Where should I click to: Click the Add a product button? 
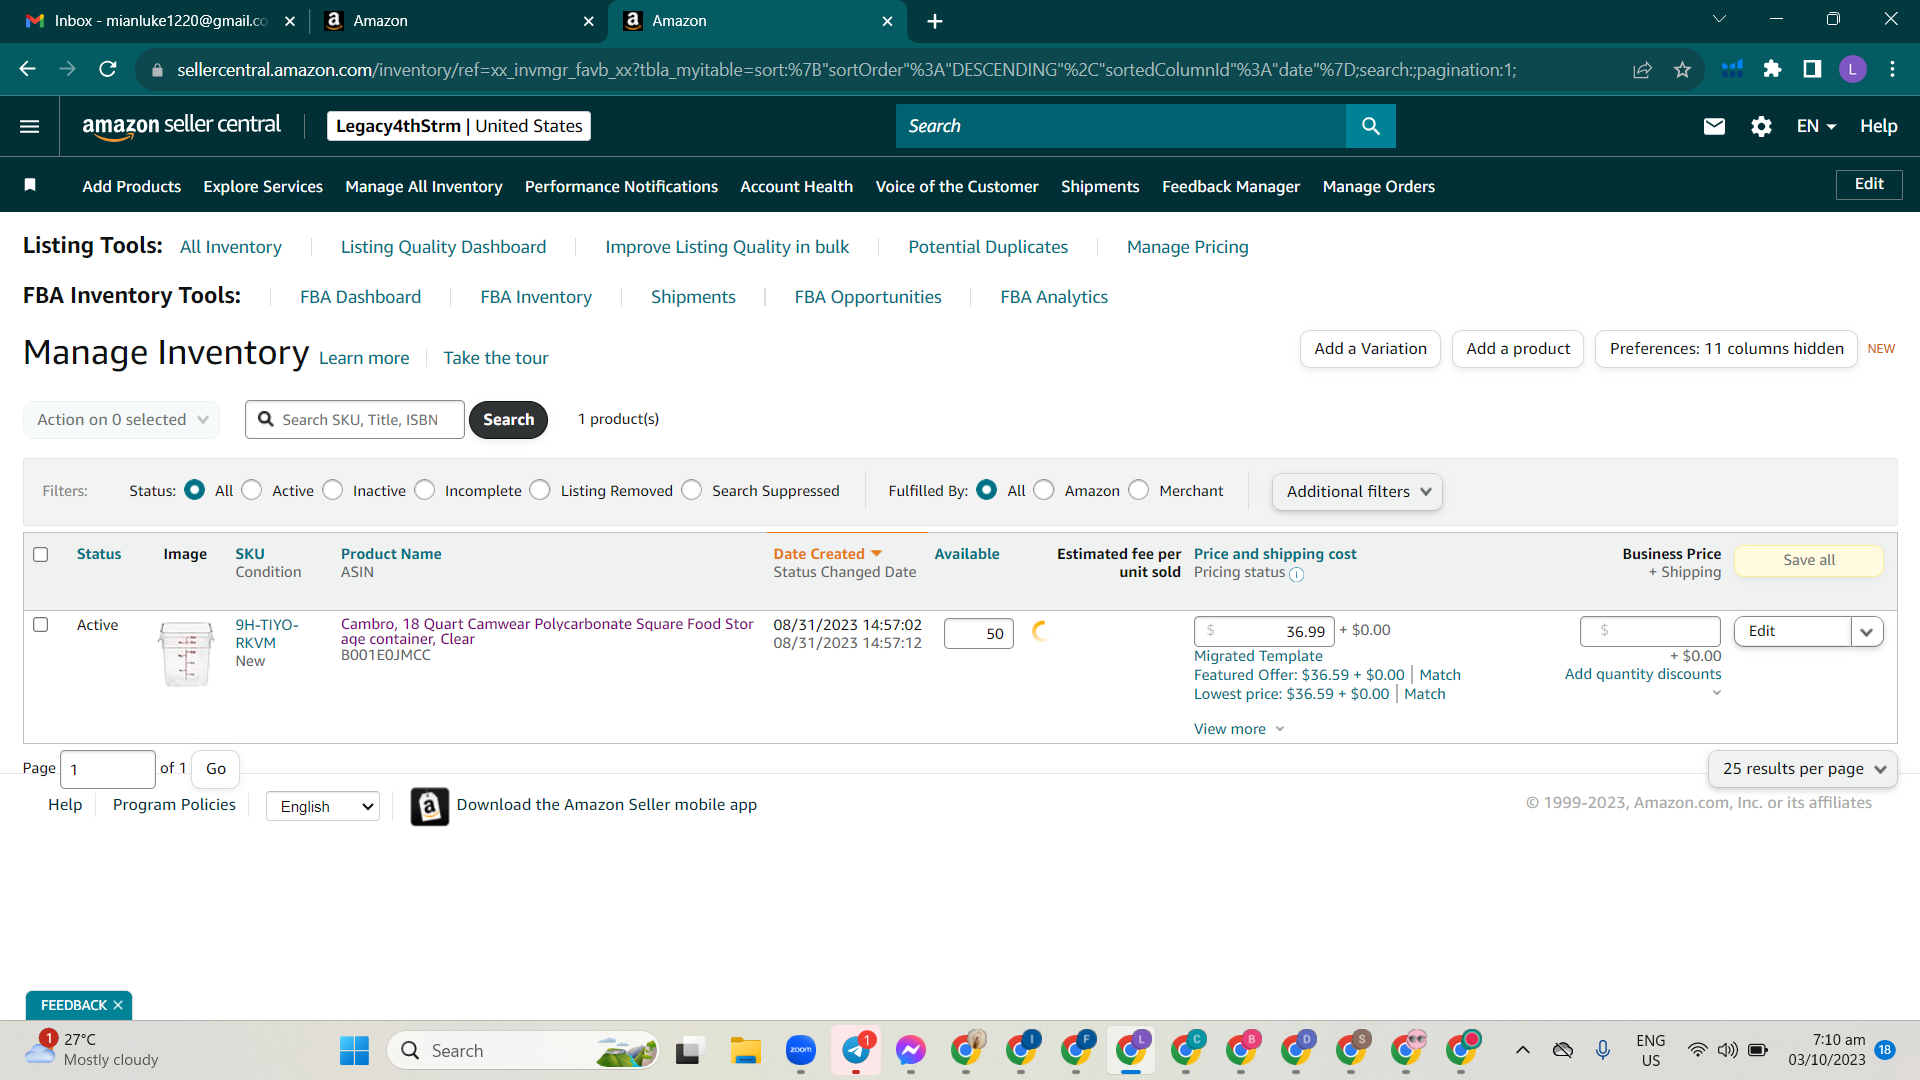click(1518, 349)
